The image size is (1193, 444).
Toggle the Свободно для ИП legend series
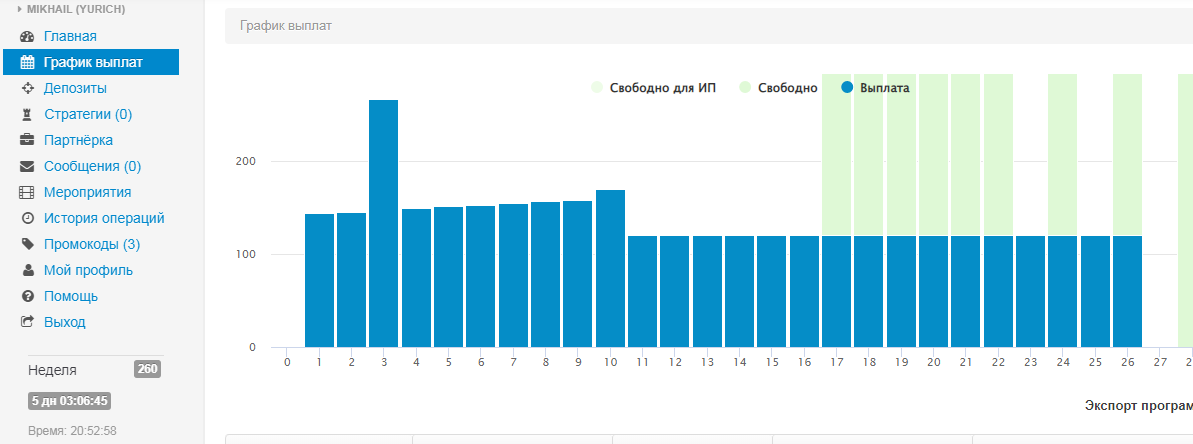(x=660, y=88)
